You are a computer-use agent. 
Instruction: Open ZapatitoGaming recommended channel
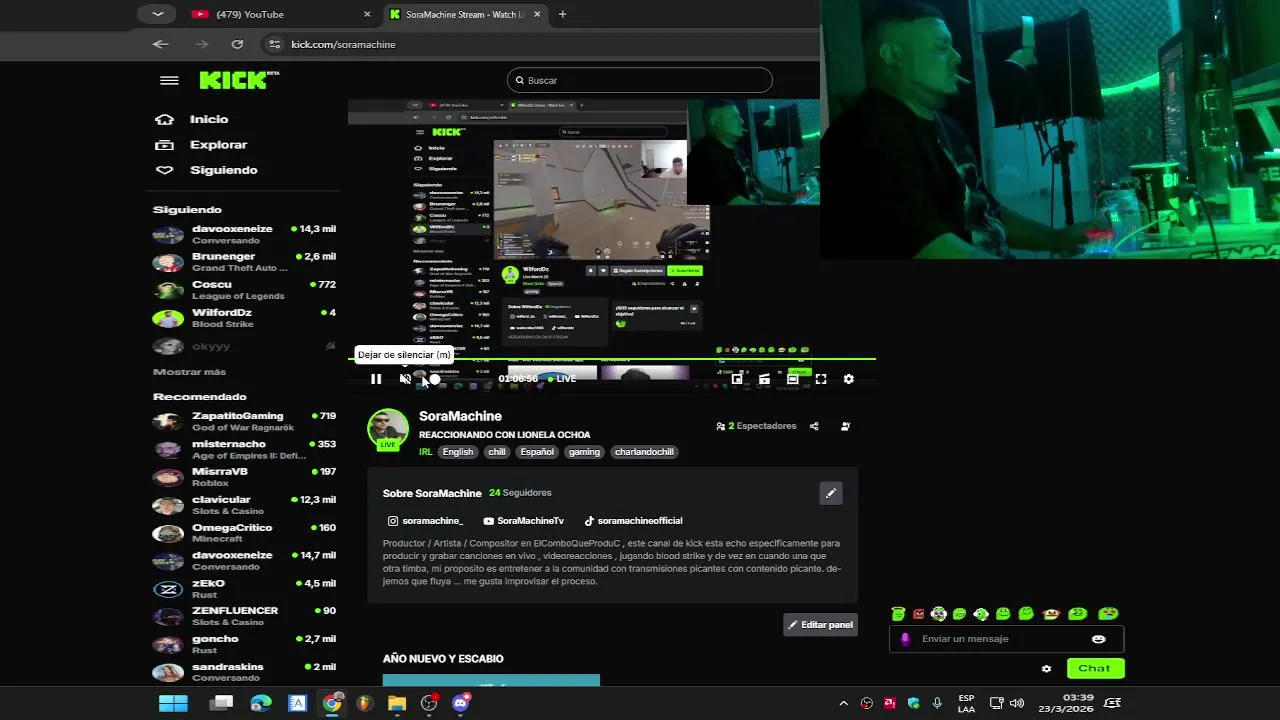pyautogui.click(x=245, y=421)
